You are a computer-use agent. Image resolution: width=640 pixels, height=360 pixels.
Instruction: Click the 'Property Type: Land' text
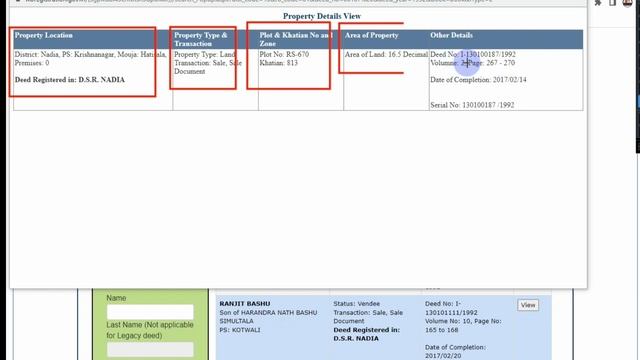coord(204,54)
